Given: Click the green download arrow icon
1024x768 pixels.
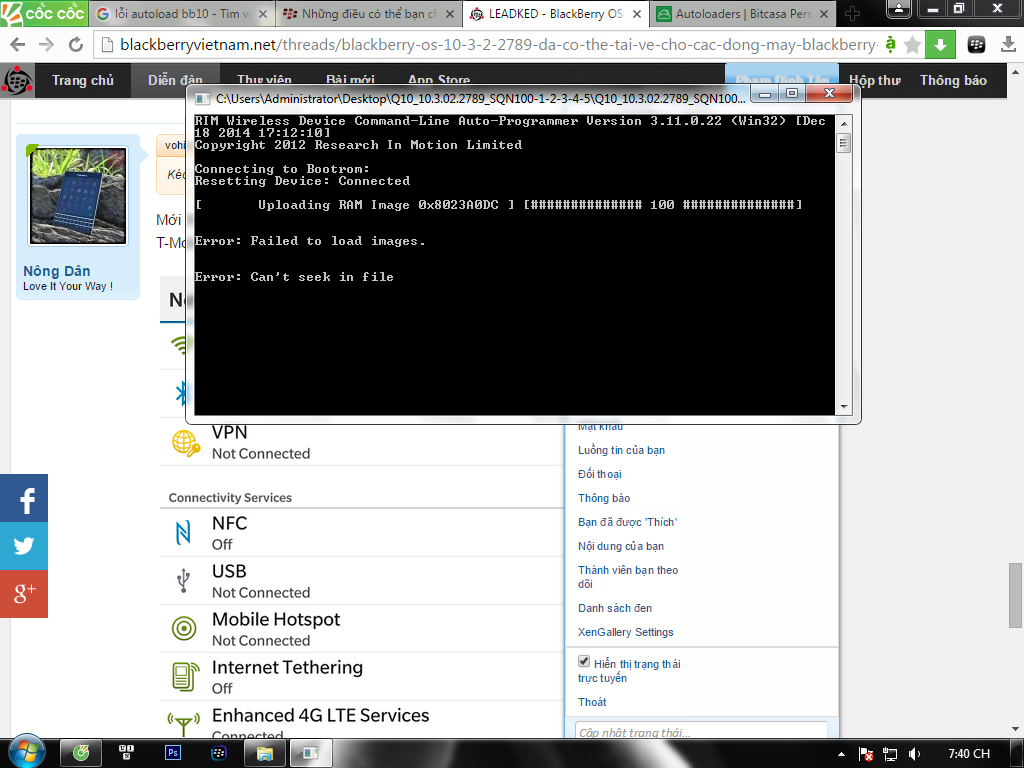Looking at the screenshot, I should click(940, 45).
